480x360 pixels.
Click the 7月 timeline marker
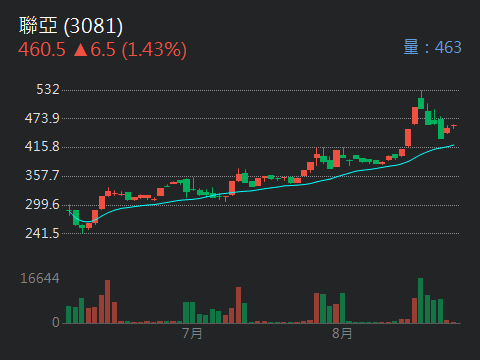point(192,333)
